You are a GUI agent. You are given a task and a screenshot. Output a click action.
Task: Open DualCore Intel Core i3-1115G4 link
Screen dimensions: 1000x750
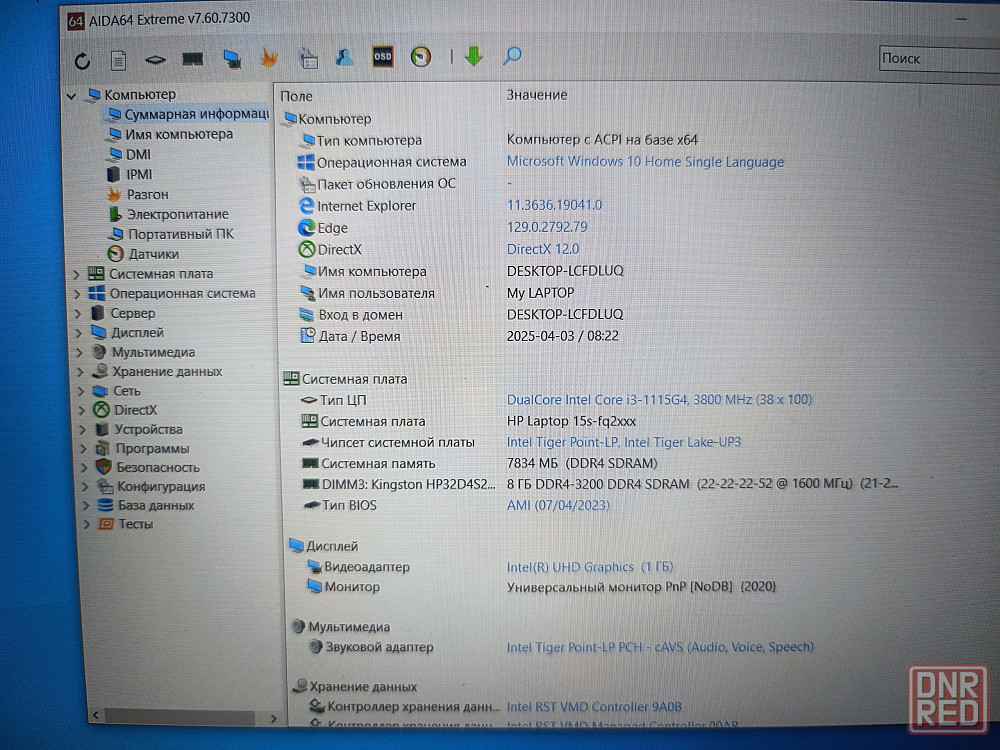[x=659, y=400]
